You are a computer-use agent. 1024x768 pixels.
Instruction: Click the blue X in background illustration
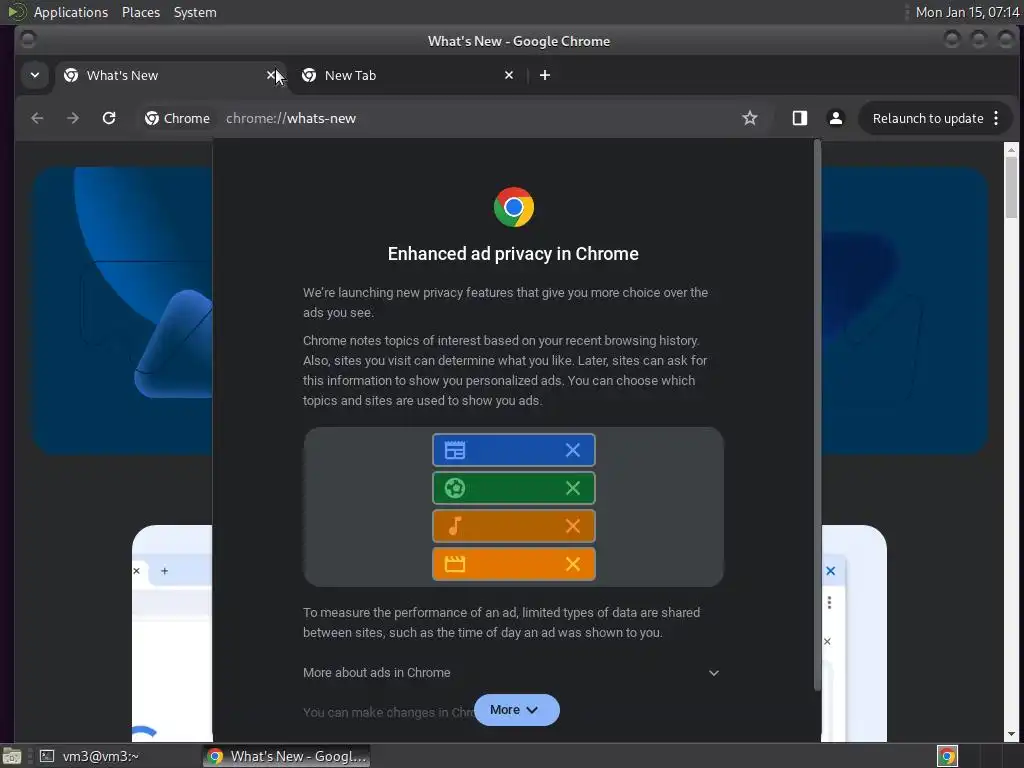pos(831,571)
